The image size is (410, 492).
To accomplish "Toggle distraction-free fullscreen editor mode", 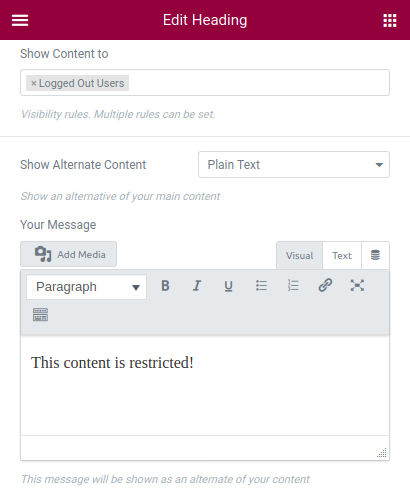I will [357, 286].
